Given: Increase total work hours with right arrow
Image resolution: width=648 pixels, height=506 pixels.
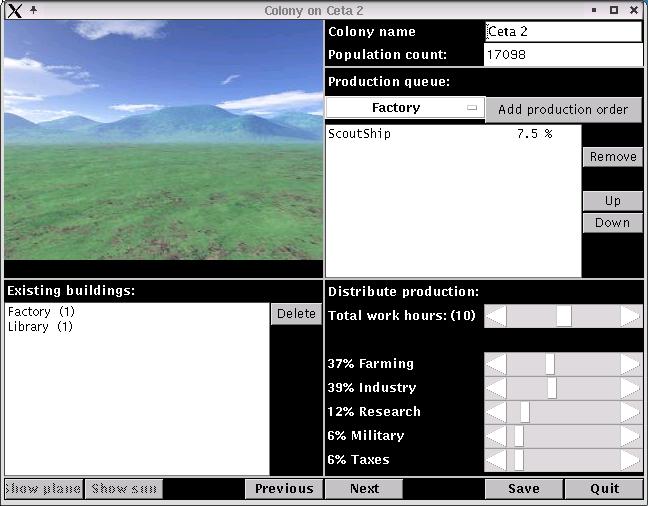Looking at the screenshot, I should tap(630, 316).
